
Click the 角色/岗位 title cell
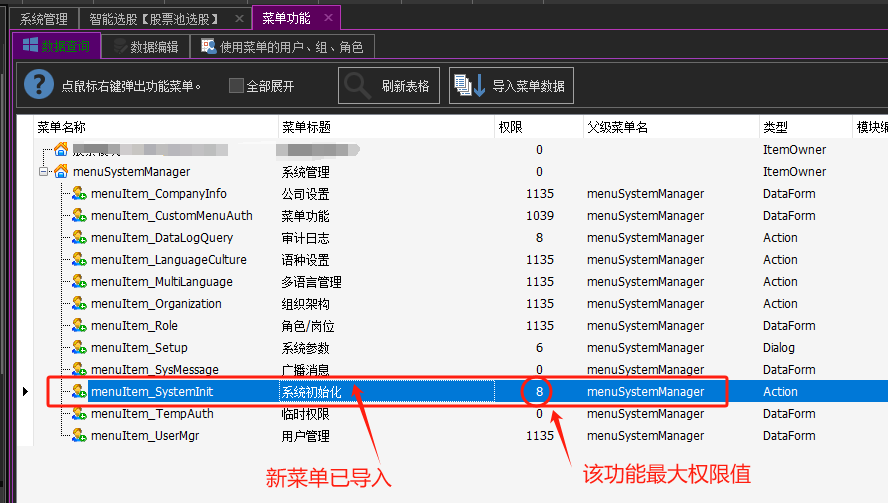click(x=308, y=326)
